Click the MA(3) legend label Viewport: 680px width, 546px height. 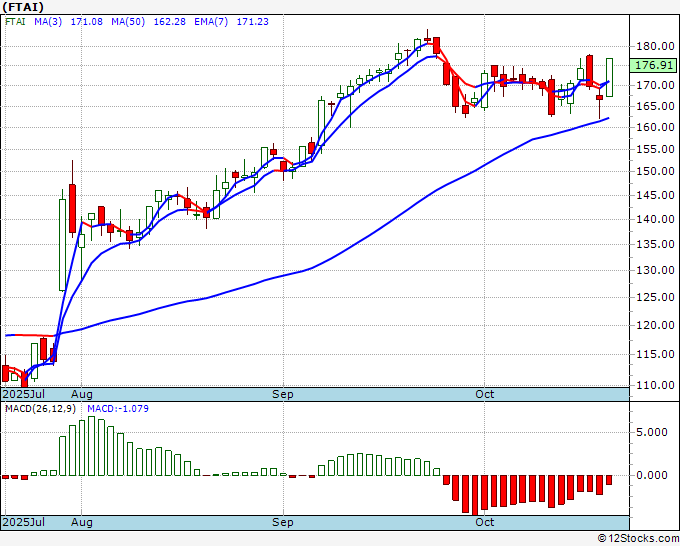point(48,22)
